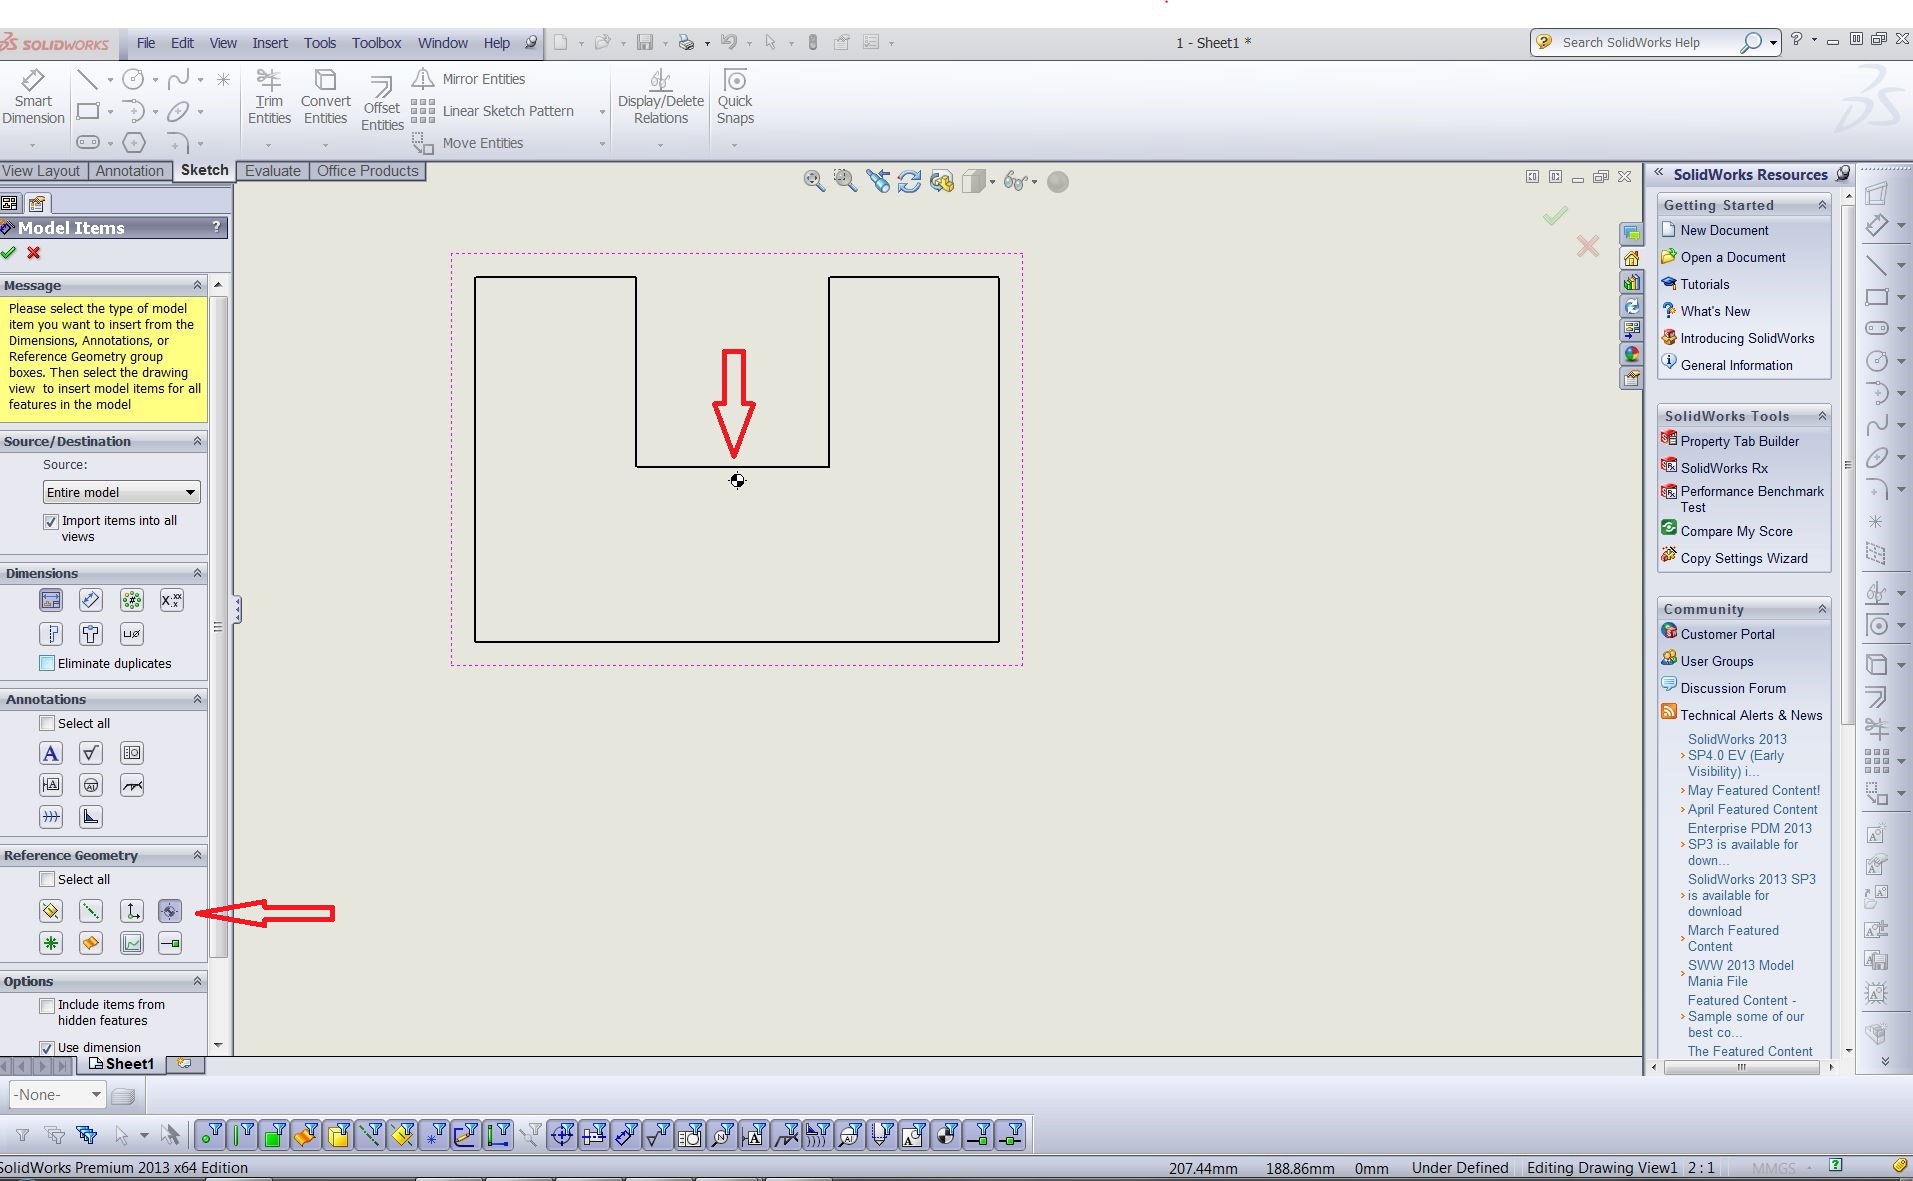
Task: Open the Tutorials link
Action: (x=1704, y=284)
